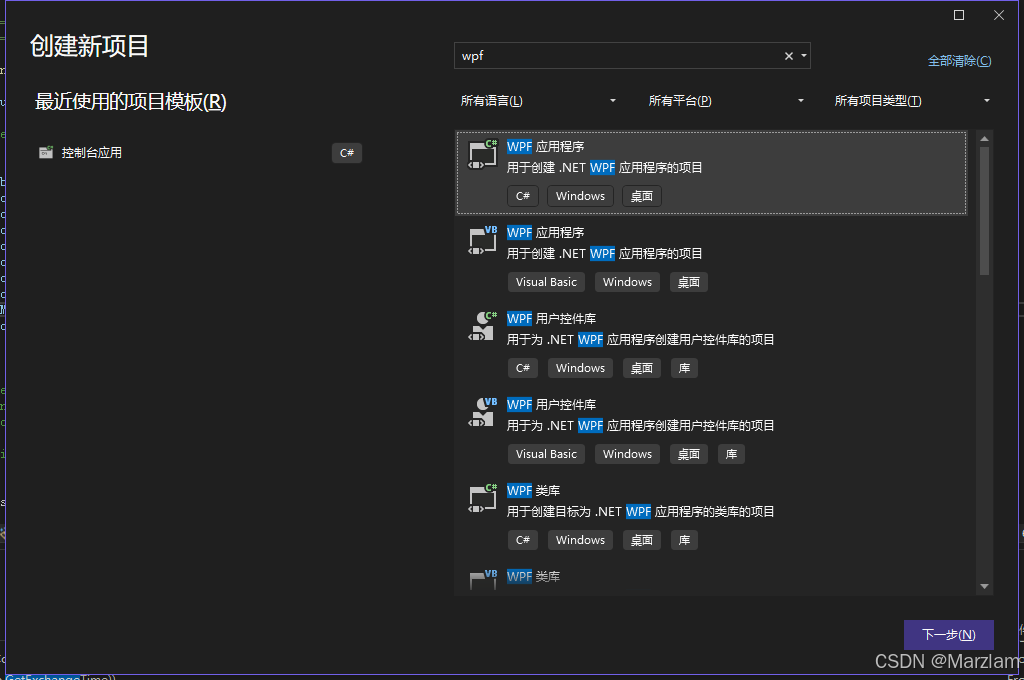Close the 创建新项目 dialog
The height and width of the screenshot is (680, 1024).
coord(999,15)
